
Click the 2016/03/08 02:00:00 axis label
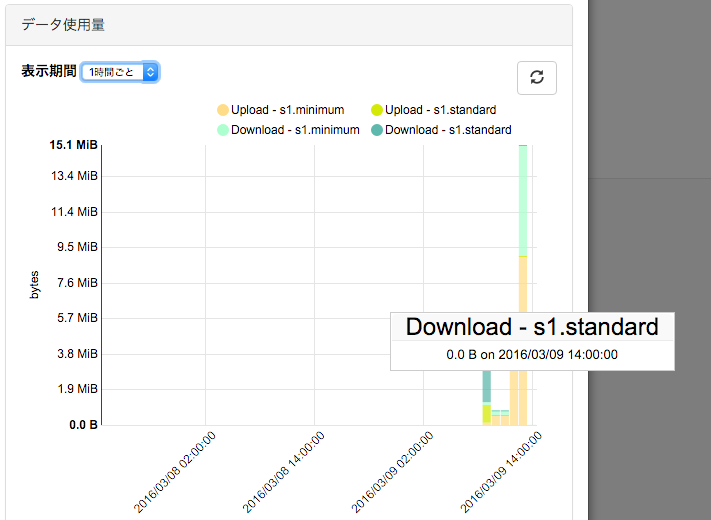coord(175,472)
